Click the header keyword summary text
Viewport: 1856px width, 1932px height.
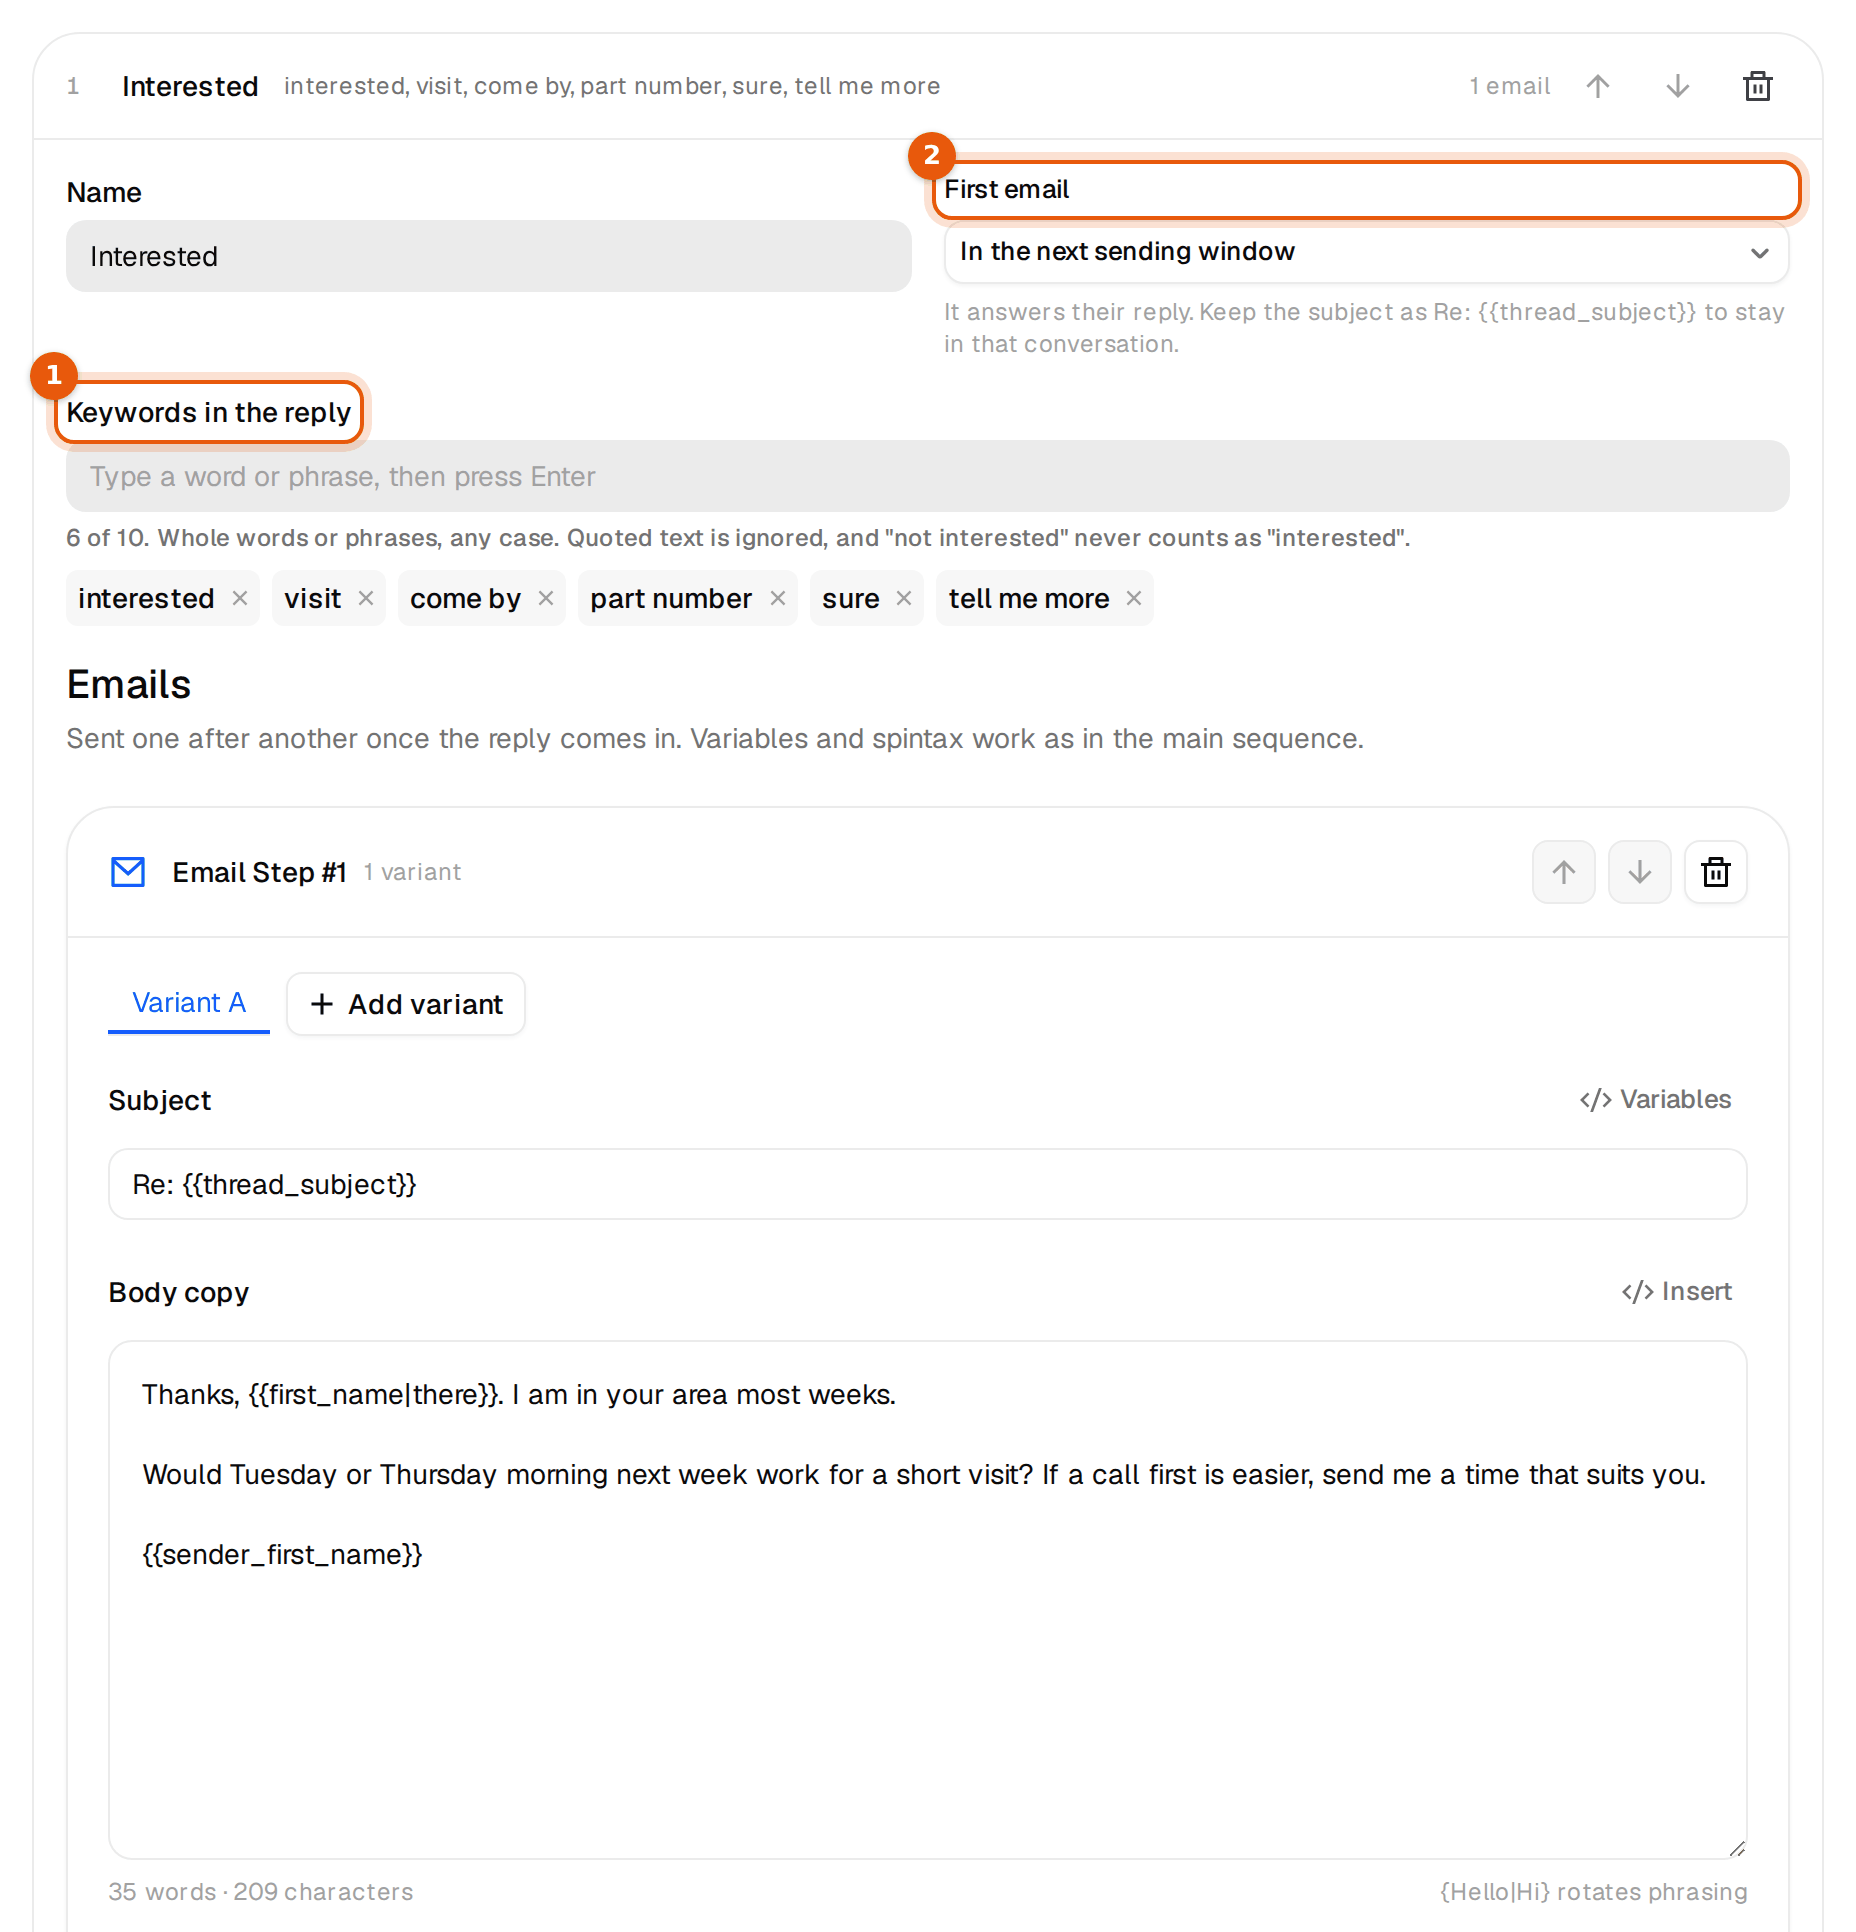coord(612,87)
